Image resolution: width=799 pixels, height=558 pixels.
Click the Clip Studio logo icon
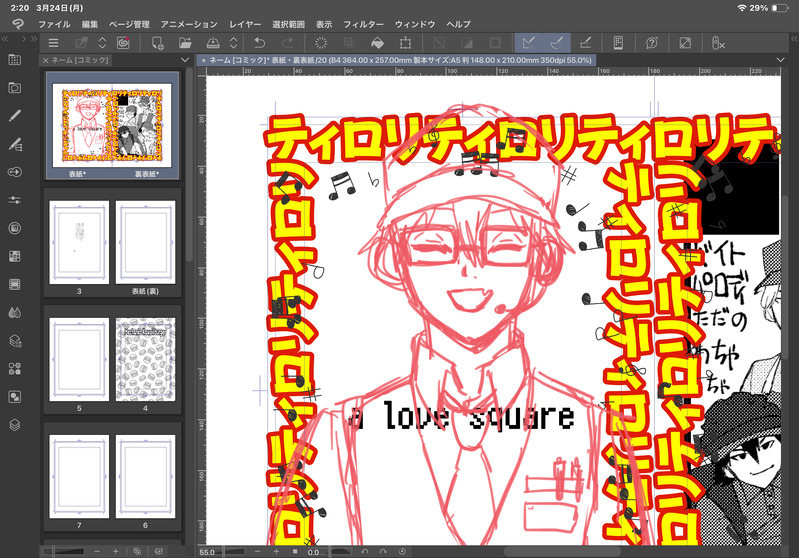coord(17,24)
